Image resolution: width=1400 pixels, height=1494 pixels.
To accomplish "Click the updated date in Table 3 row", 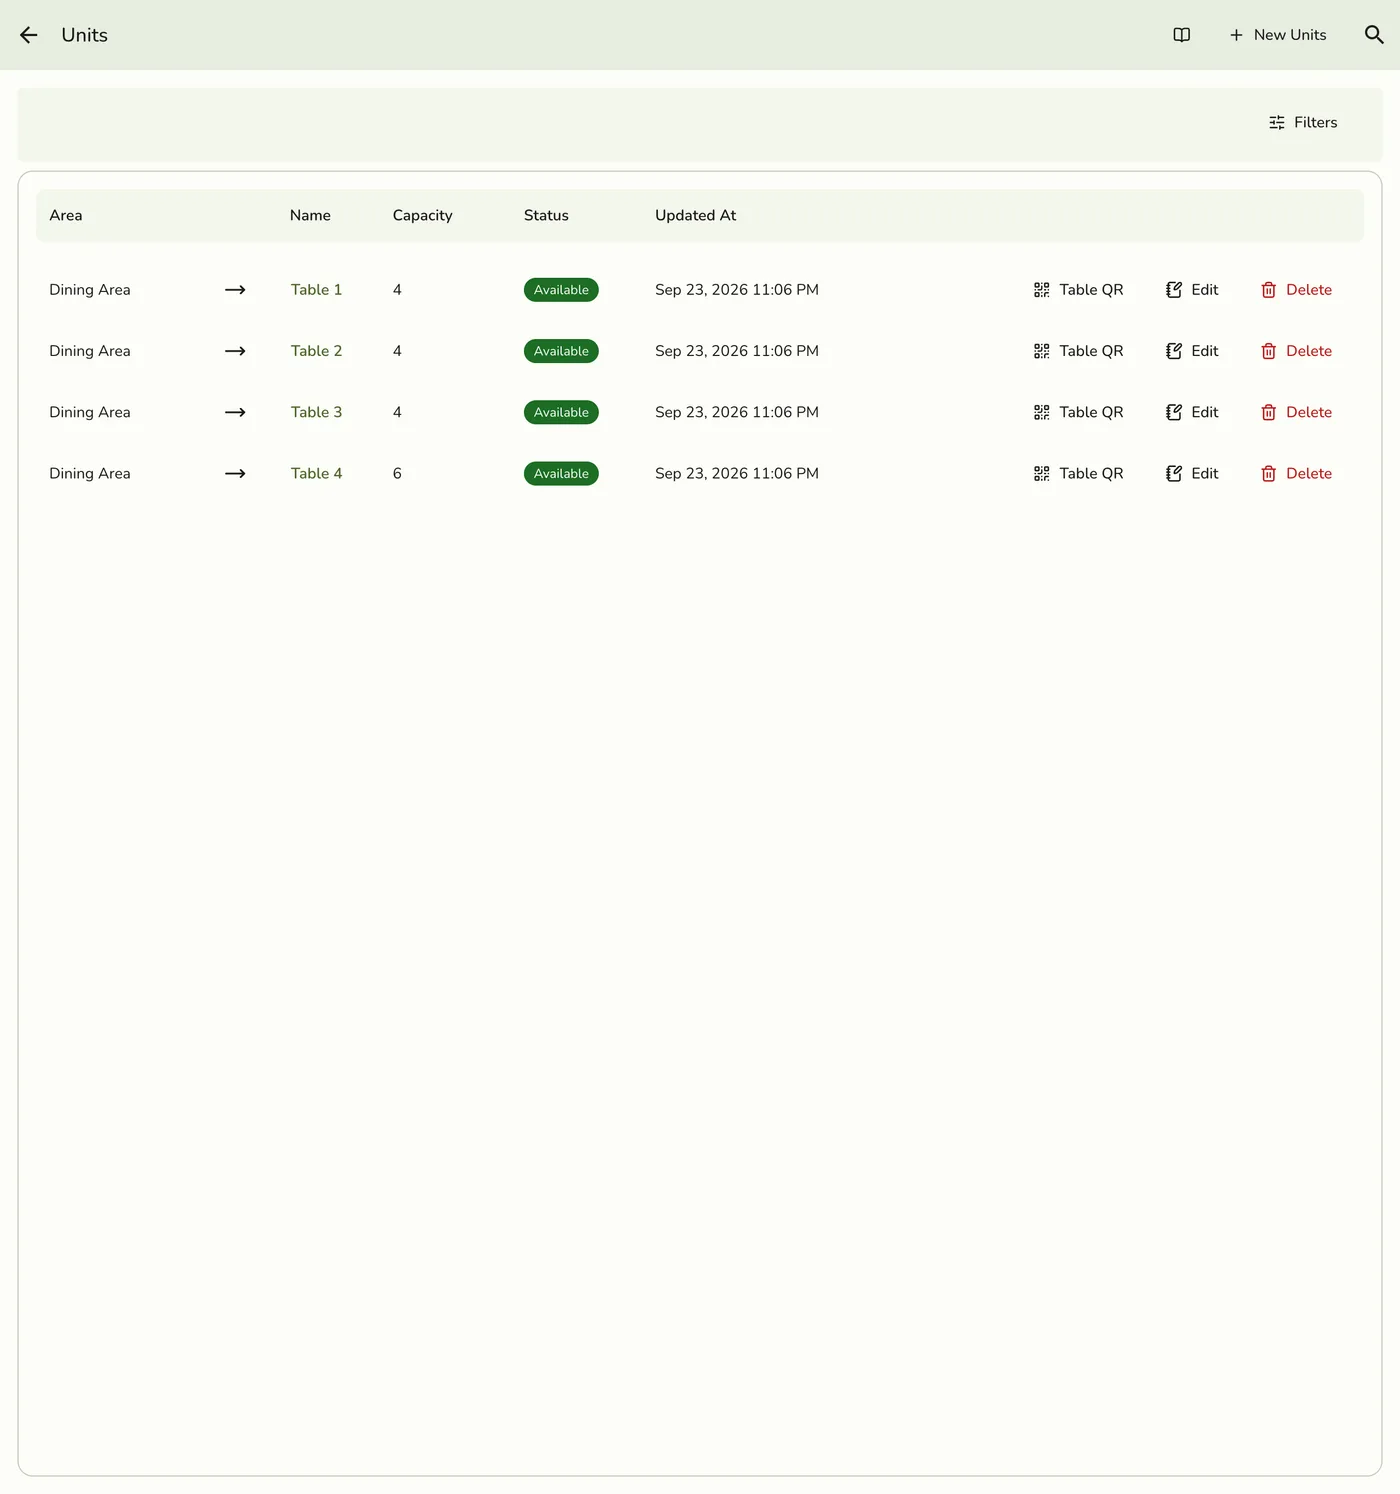I will click(737, 412).
